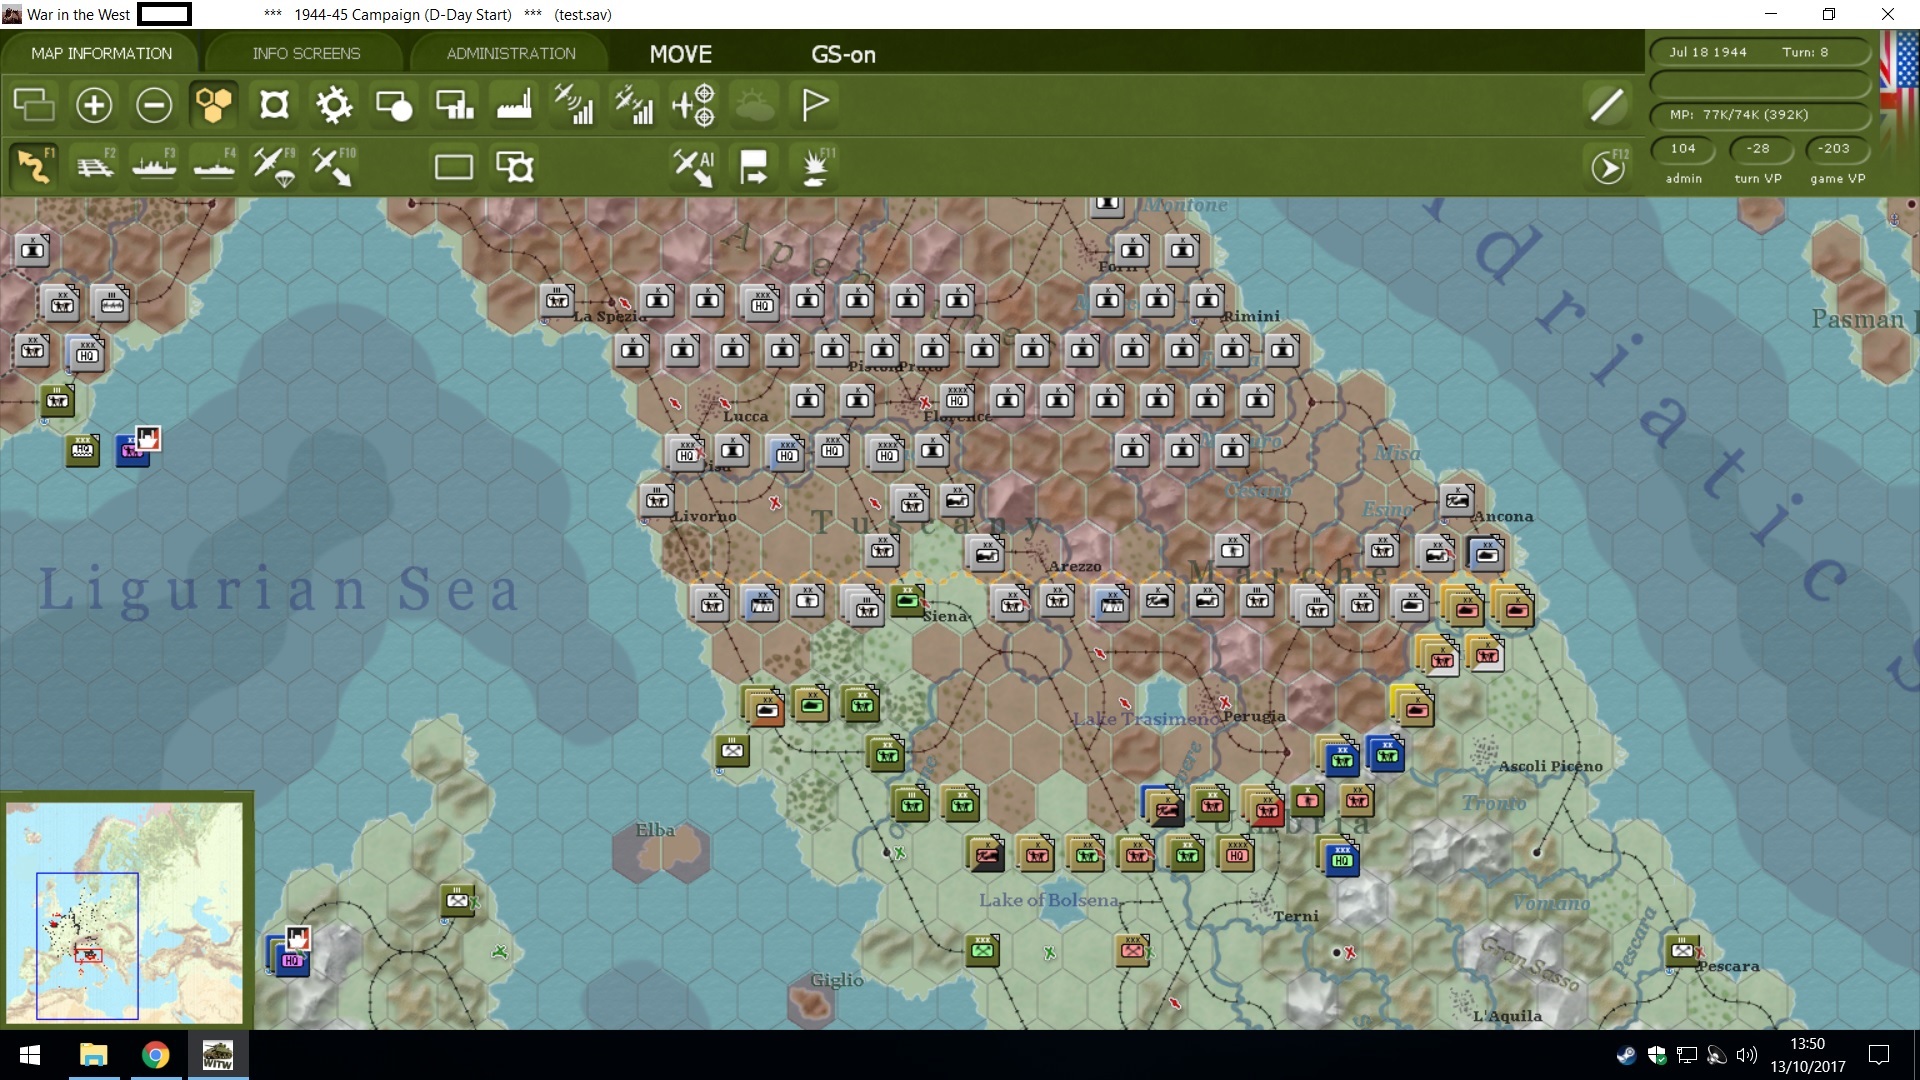Image resolution: width=1920 pixels, height=1080 pixels.
Task: Select the F9 air transport parachute icon
Action: tap(274, 166)
